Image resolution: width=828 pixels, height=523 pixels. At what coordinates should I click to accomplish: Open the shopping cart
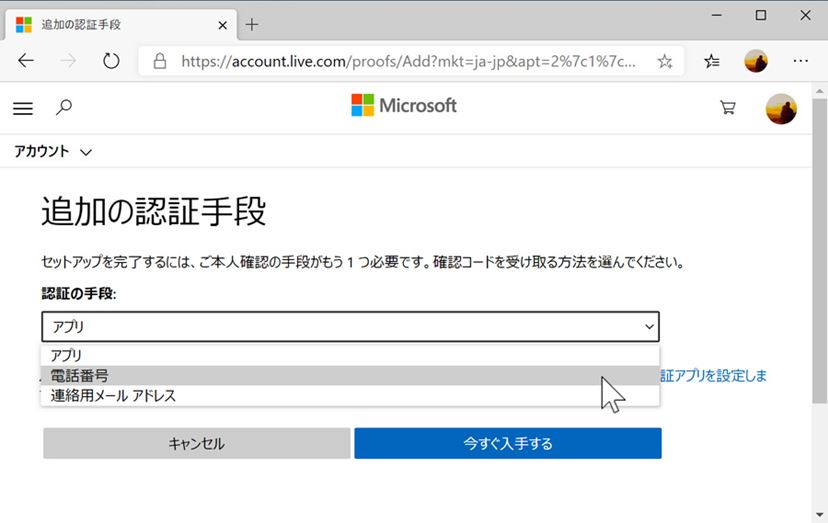728,108
